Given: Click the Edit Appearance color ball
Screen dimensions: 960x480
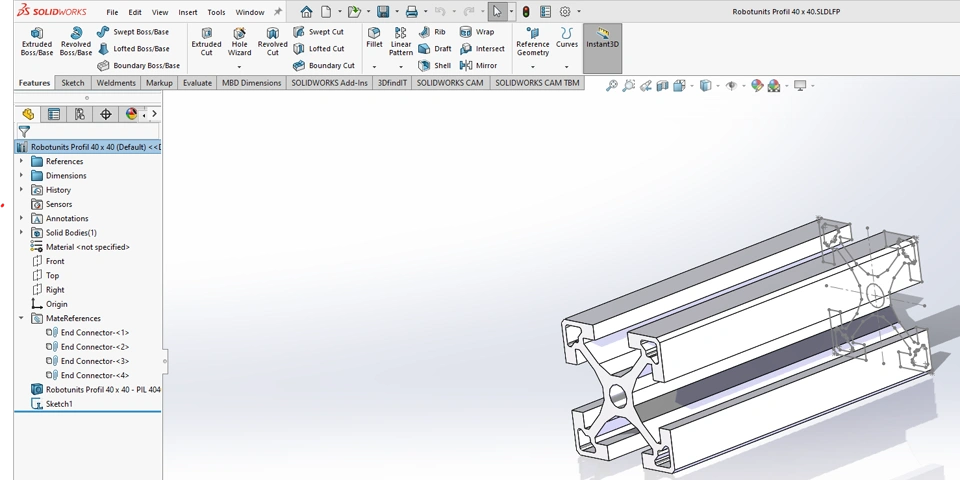Looking at the screenshot, I should [x=757, y=86].
